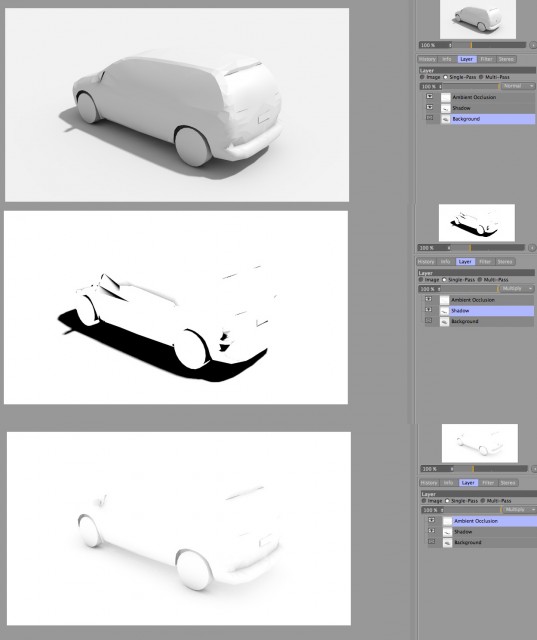Click the Shadow layer thumbnail icon in the bottom panel
The image size is (537, 640).
click(447, 532)
